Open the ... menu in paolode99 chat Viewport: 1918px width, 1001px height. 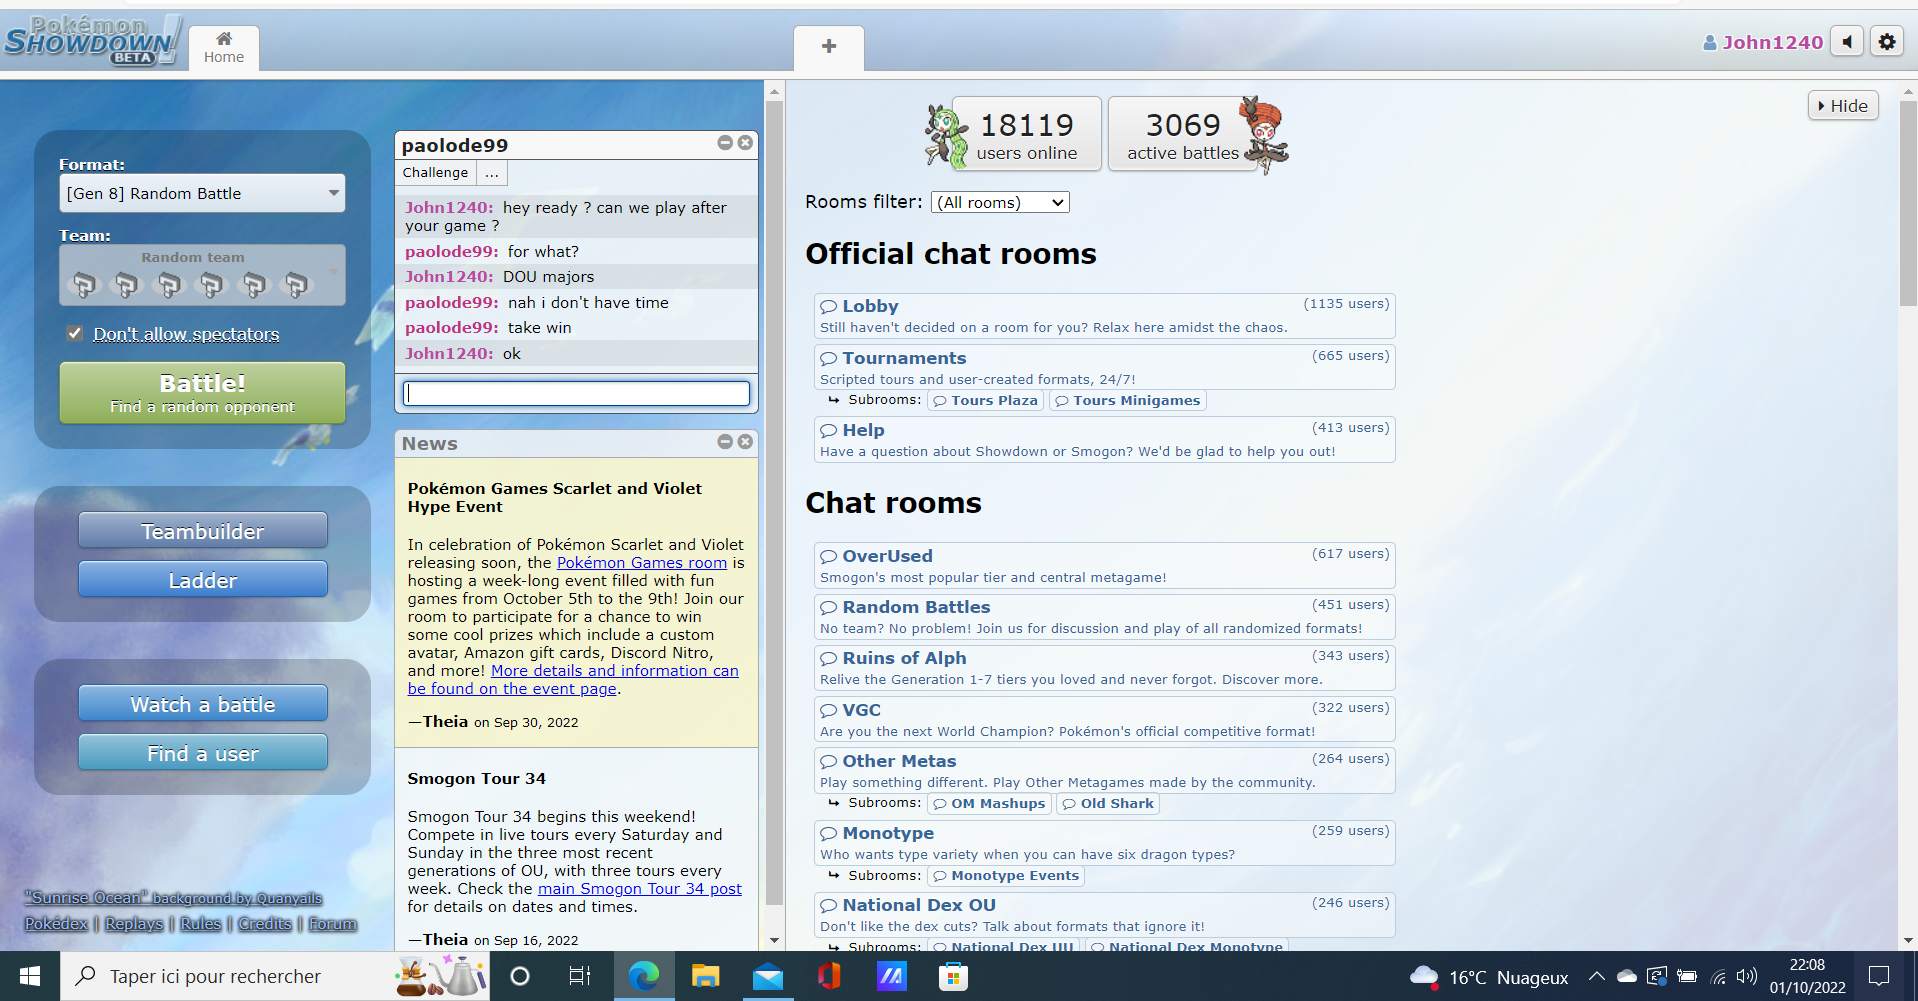coord(491,173)
